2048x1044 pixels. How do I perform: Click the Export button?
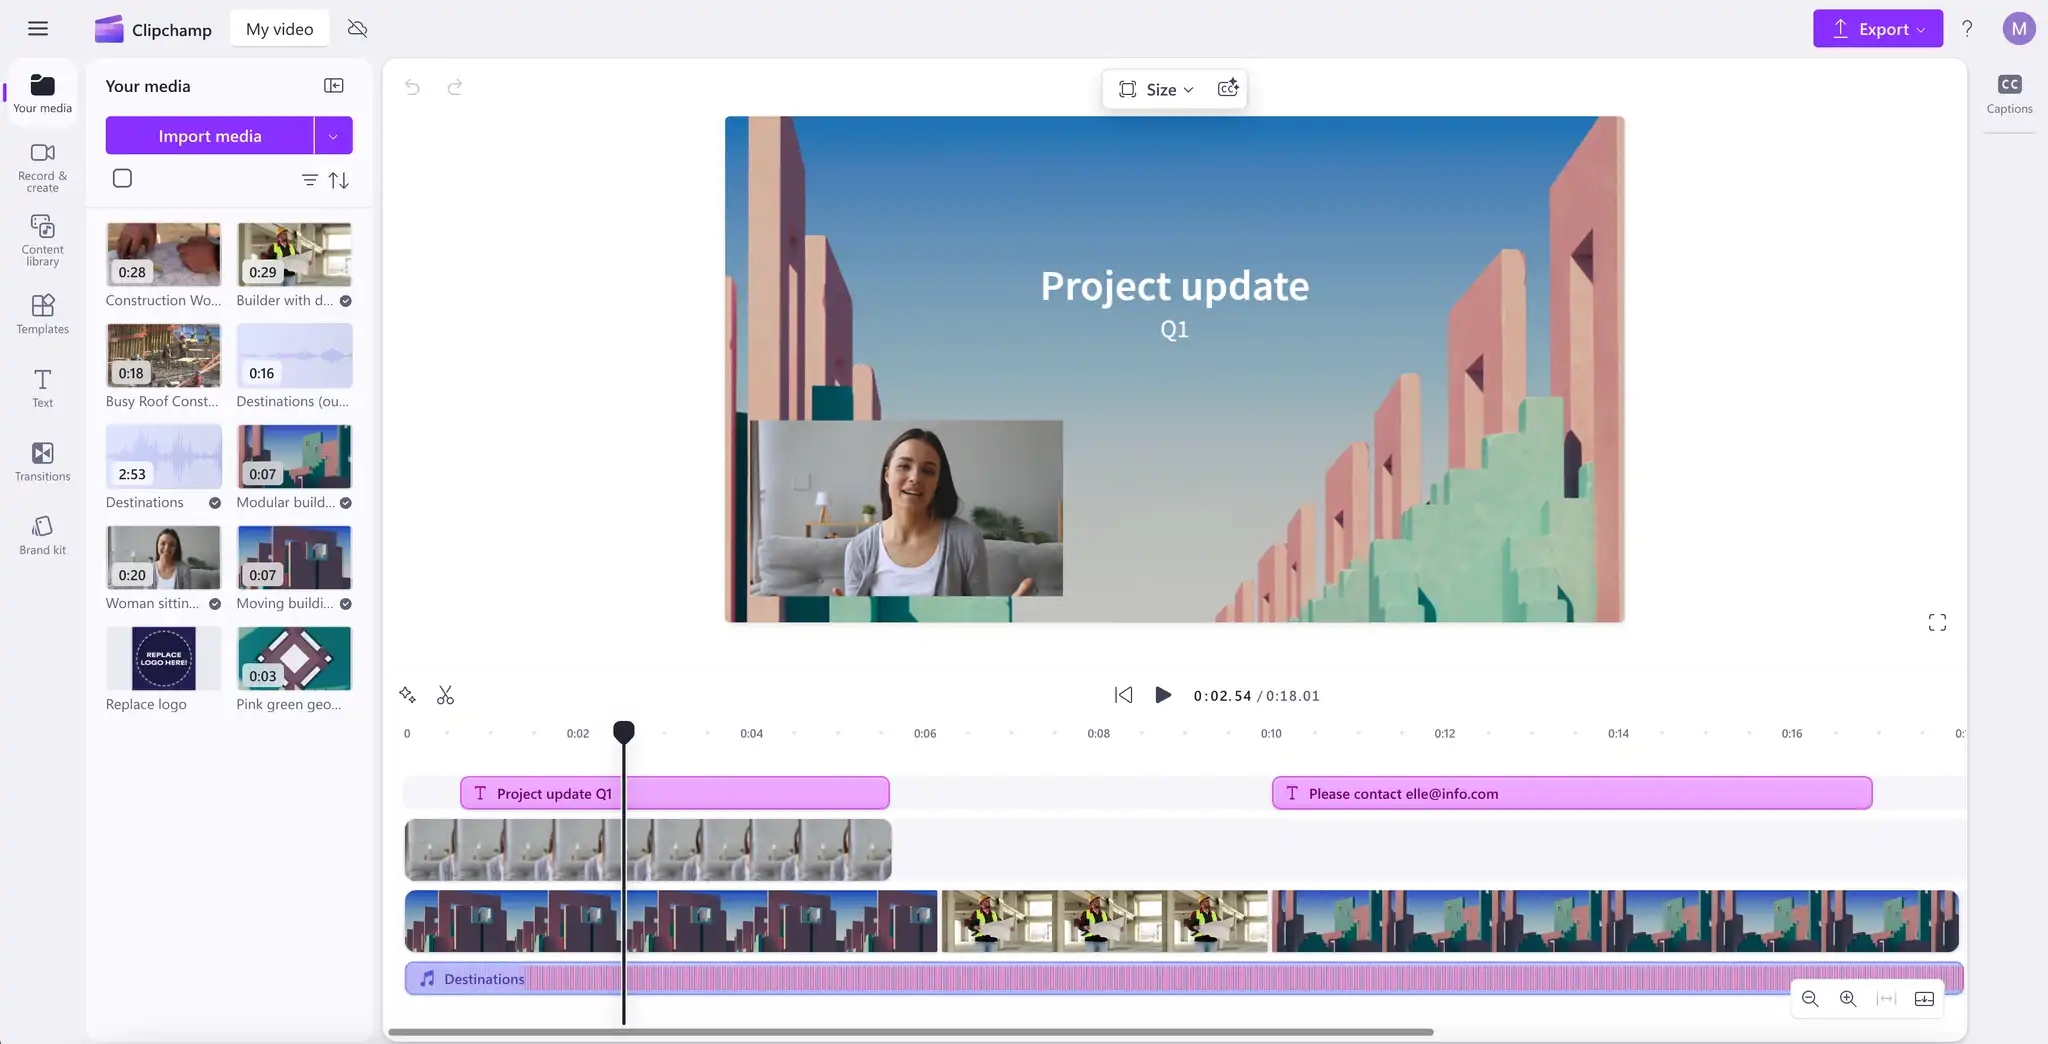click(x=1877, y=29)
